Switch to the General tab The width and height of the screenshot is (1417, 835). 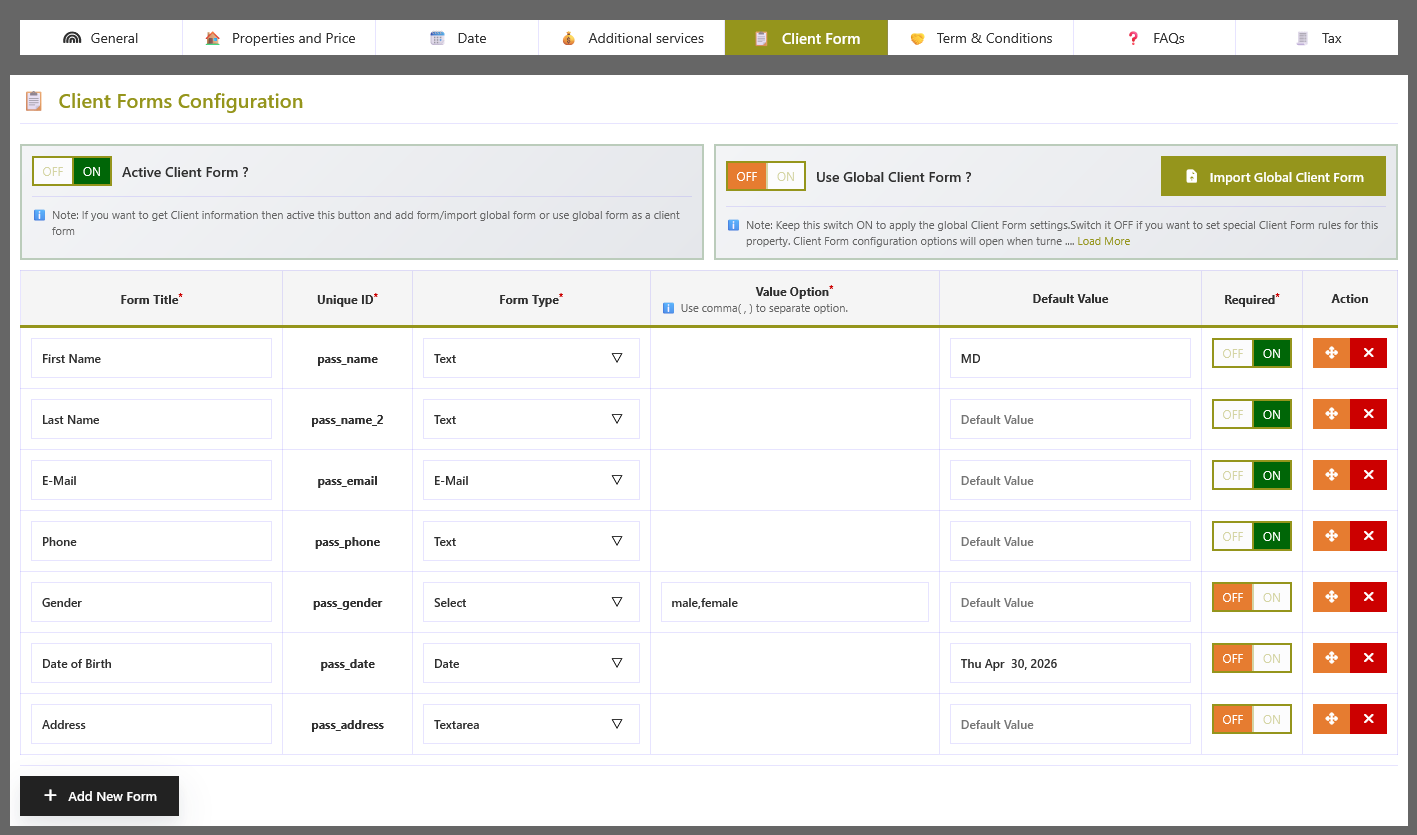[x=101, y=38]
